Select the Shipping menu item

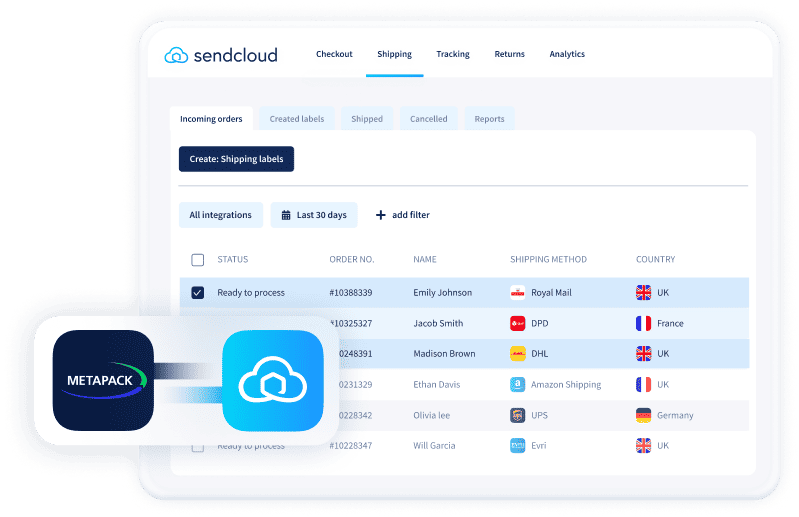pos(394,54)
